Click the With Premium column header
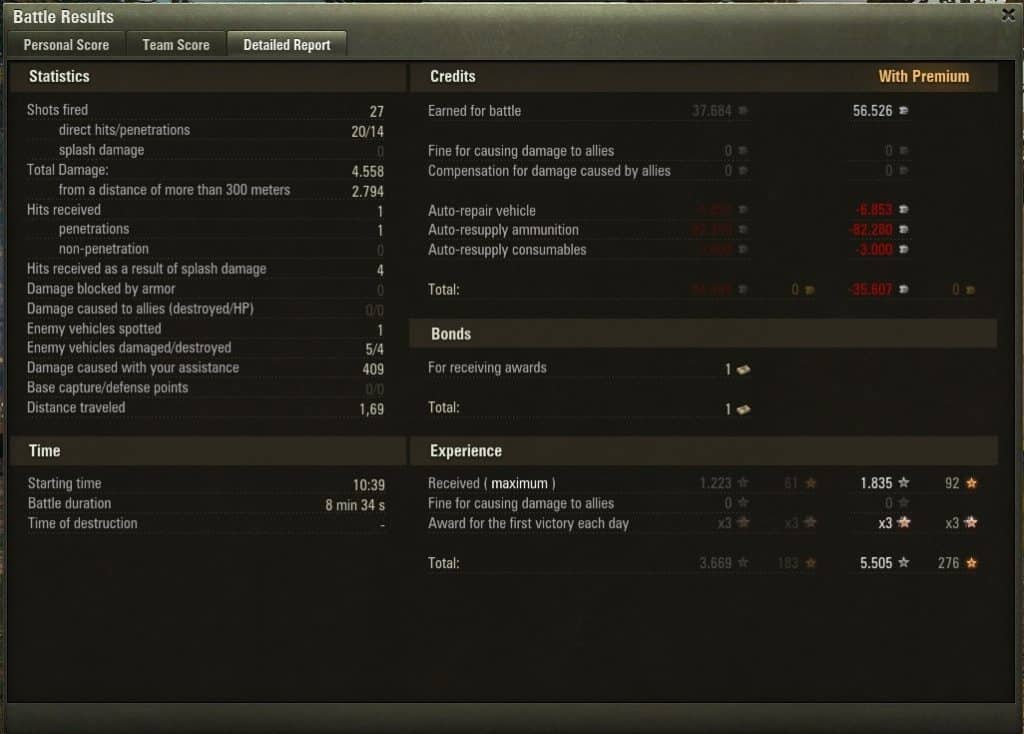The width and height of the screenshot is (1024, 734). pos(923,76)
